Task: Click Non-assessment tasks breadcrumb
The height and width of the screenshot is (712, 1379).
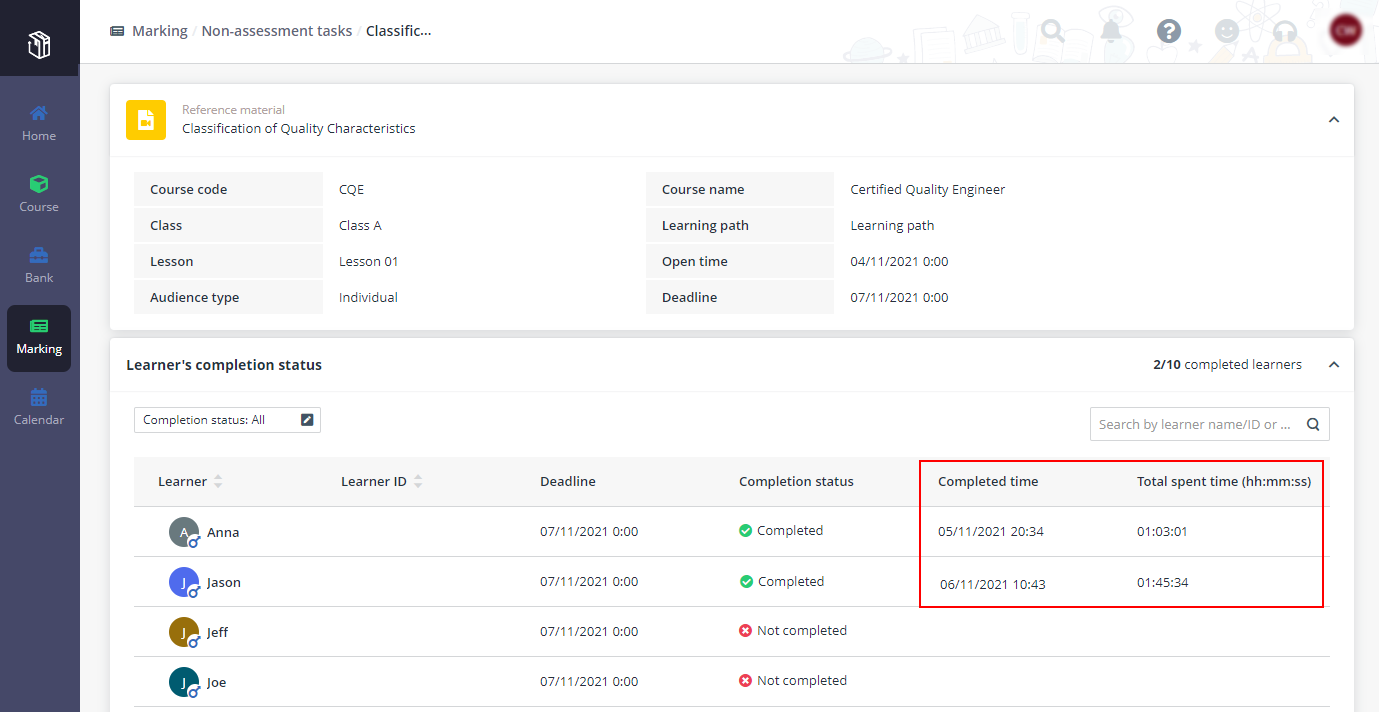Action: click(x=277, y=31)
